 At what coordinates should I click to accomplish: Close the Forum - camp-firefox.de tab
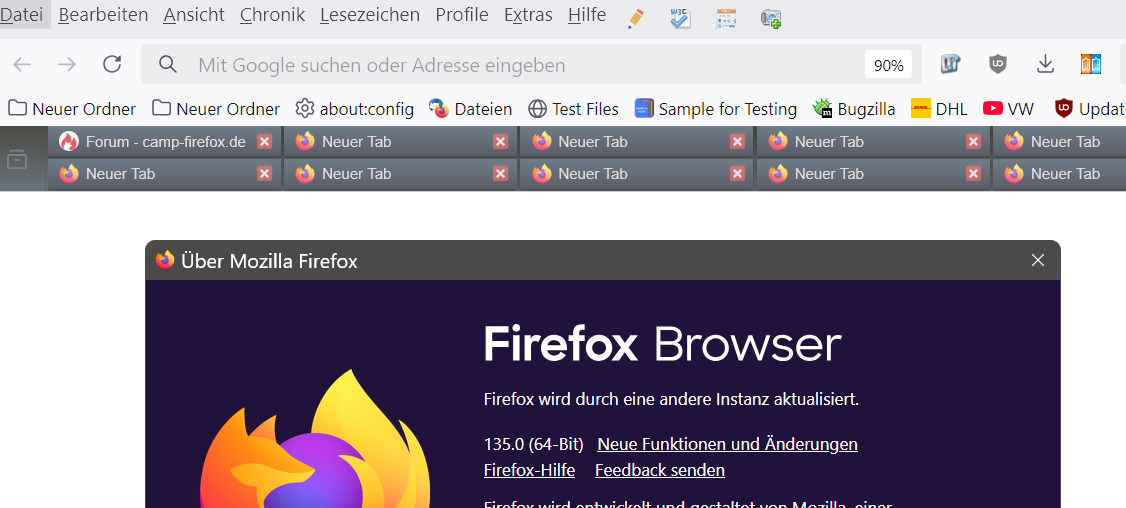[264, 142]
